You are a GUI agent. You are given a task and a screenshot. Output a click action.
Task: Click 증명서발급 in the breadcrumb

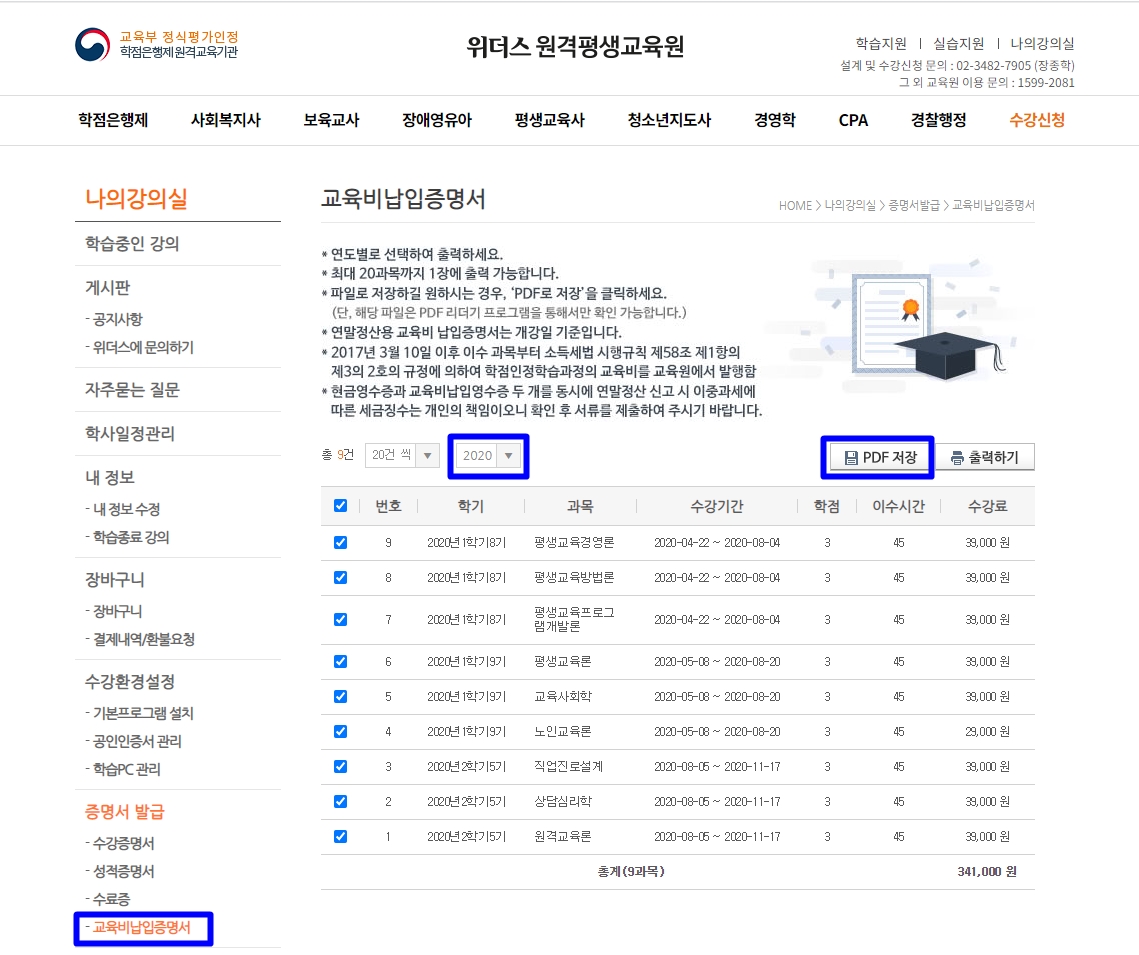(x=914, y=206)
